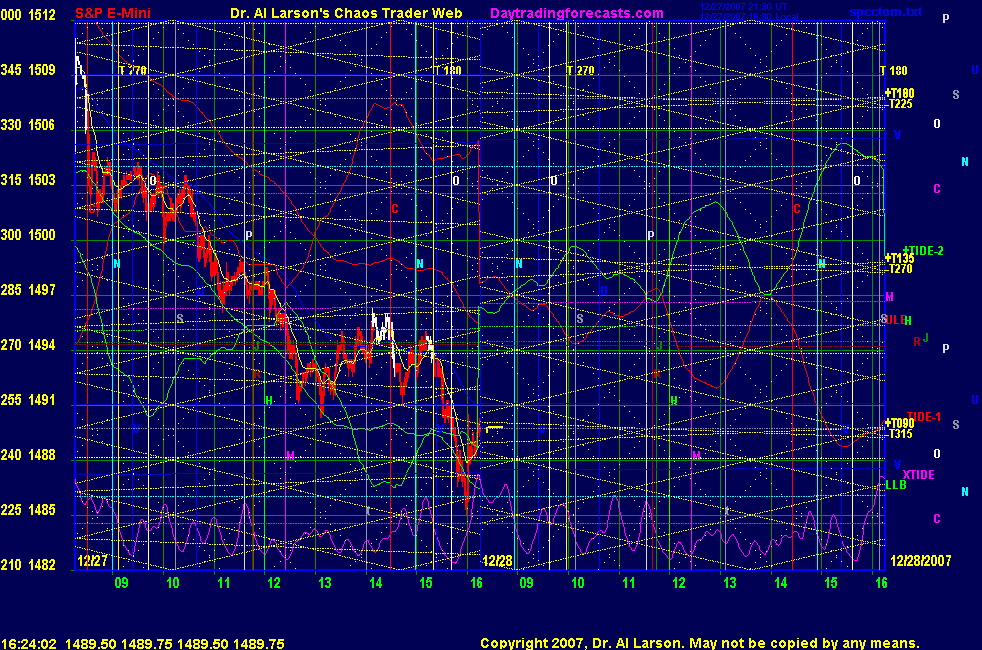This screenshot has height=650, width=982.
Task: Open the Daytradingforecasts.com label
Action: point(577,13)
